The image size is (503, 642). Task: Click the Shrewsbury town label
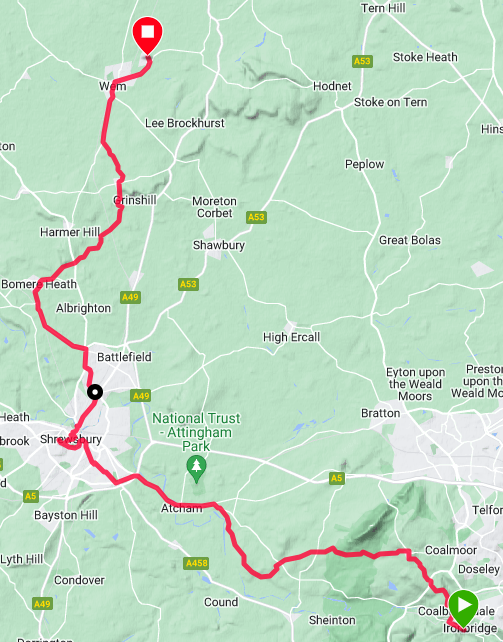coord(71,439)
